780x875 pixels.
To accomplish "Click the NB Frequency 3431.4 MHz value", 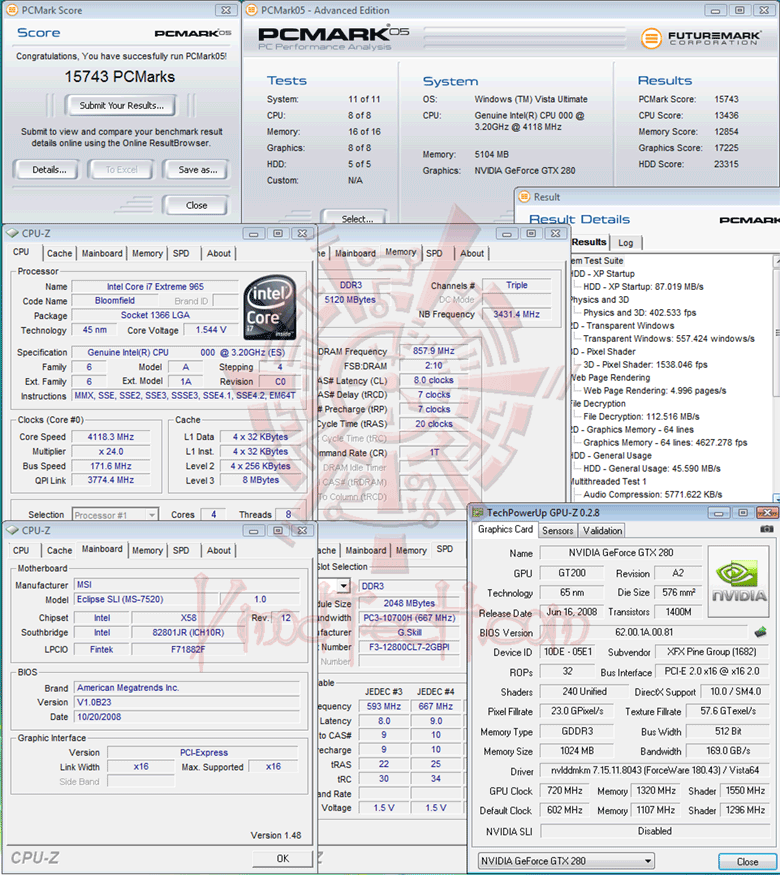I will [516, 314].
